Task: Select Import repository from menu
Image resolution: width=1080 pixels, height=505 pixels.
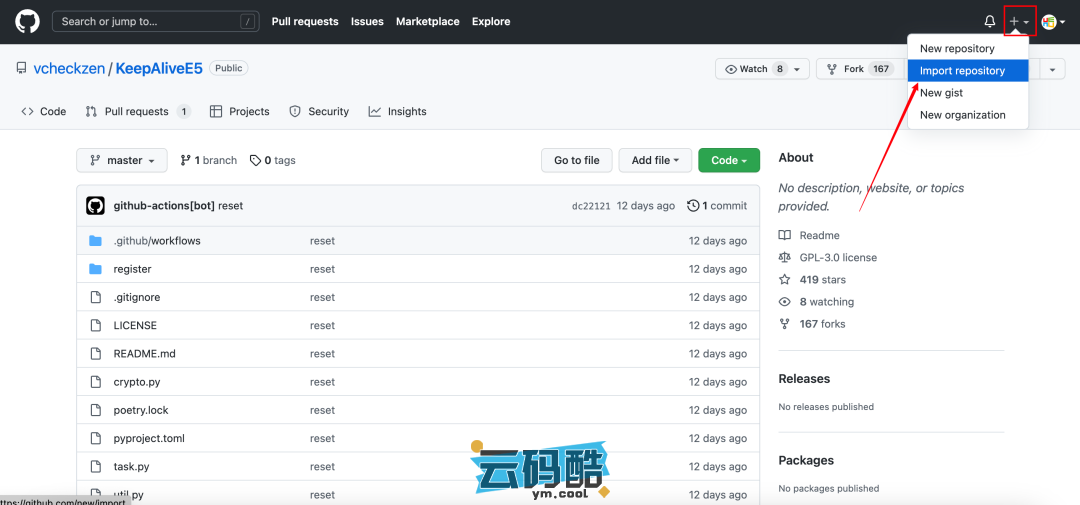Action: 962,71
